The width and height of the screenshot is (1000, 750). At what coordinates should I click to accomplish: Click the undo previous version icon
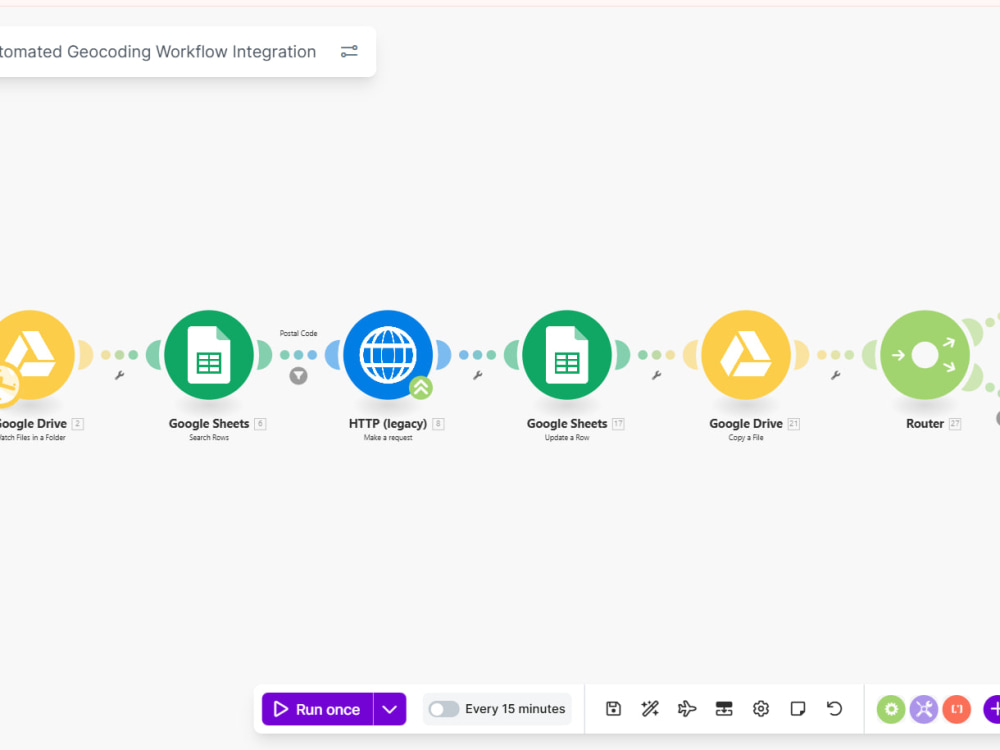pyautogui.click(x=834, y=709)
